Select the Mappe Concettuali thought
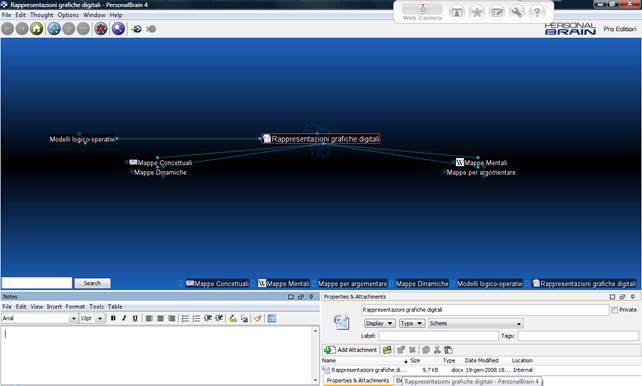 160,163
